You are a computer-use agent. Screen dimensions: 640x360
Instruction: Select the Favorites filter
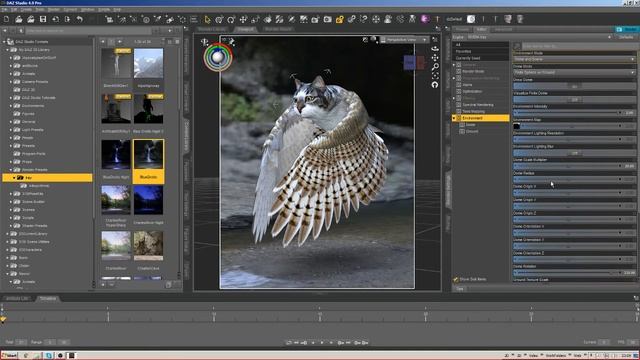pyautogui.click(x=481, y=51)
